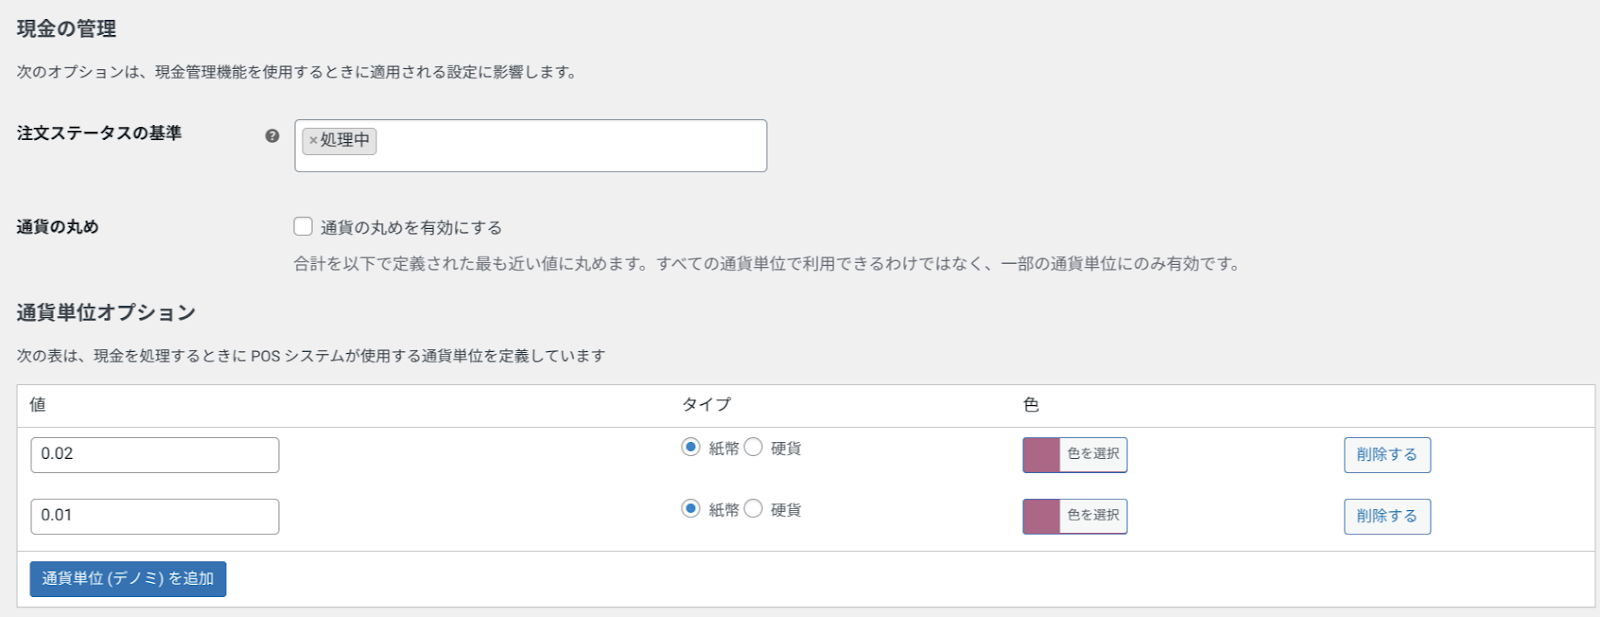
Task: Enable the 通貨の丸めを有効にする checkbox
Action: tap(303, 227)
